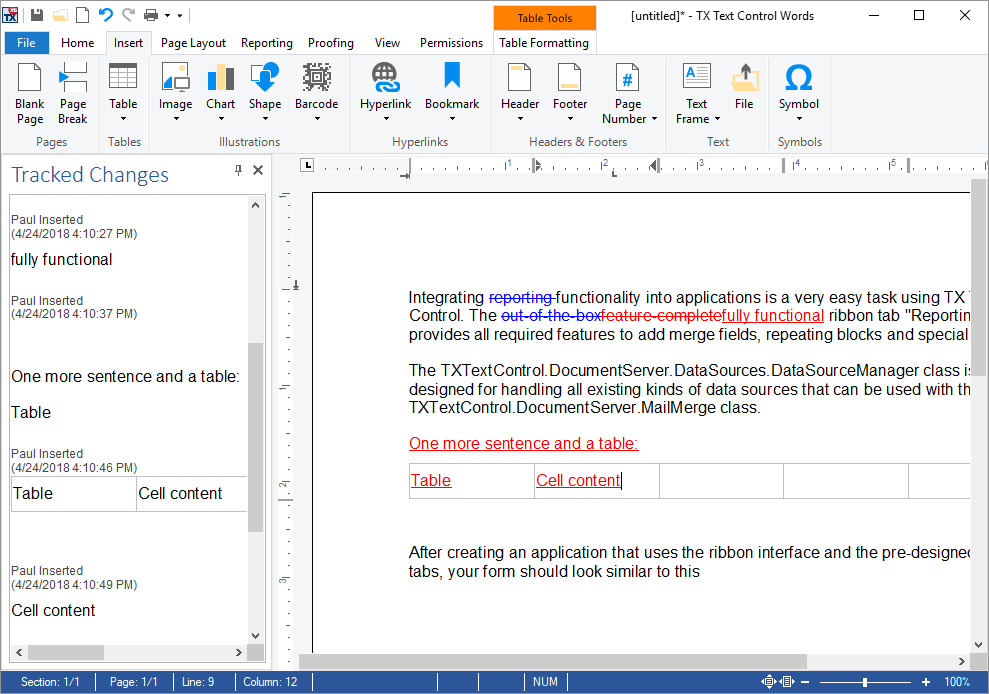The width and height of the screenshot is (989, 694).
Task: Undo the last action
Action: [x=105, y=15]
